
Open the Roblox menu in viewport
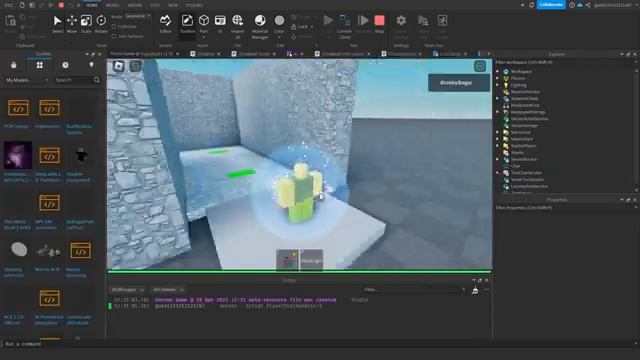pyautogui.click(x=118, y=66)
